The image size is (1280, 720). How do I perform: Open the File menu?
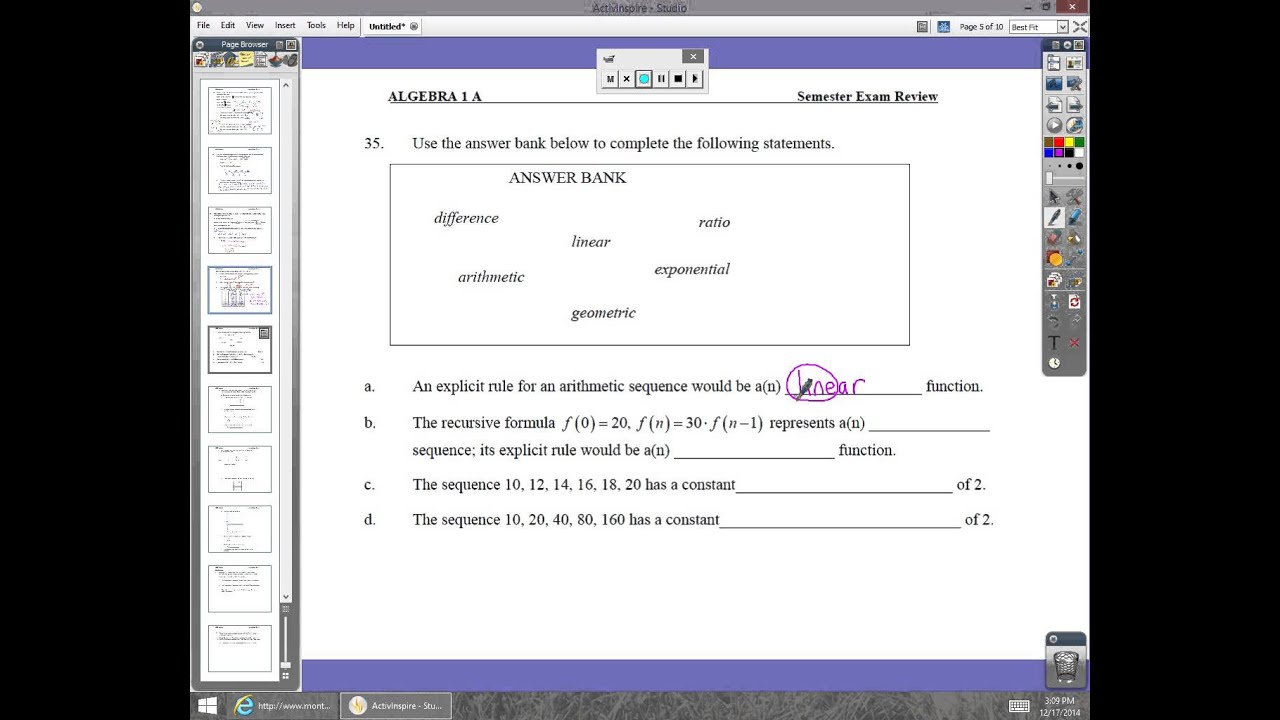203,25
